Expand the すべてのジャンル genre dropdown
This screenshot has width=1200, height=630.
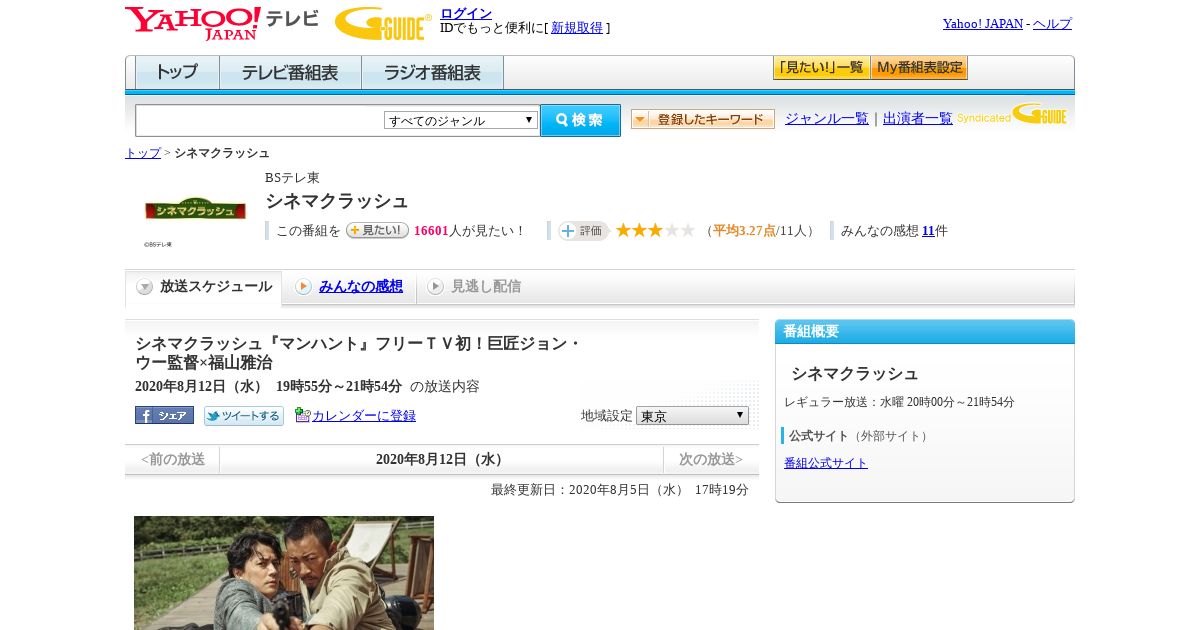(x=461, y=120)
